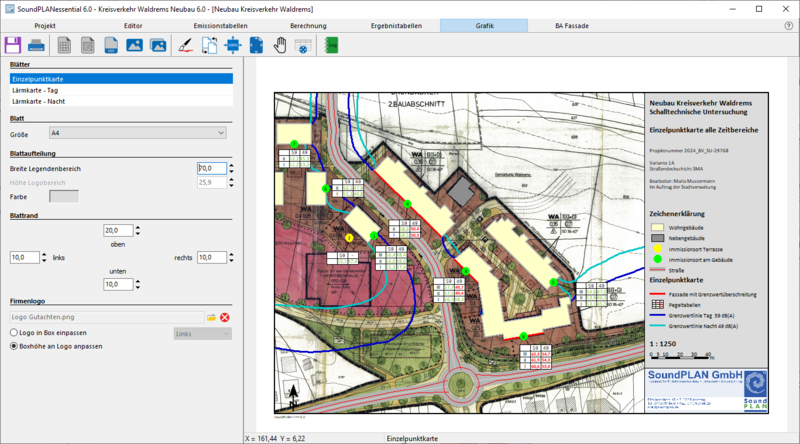Screen dimensions: 800x444
Task: Click the Höhe Logobereich value field
Action: (x=212, y=182)
